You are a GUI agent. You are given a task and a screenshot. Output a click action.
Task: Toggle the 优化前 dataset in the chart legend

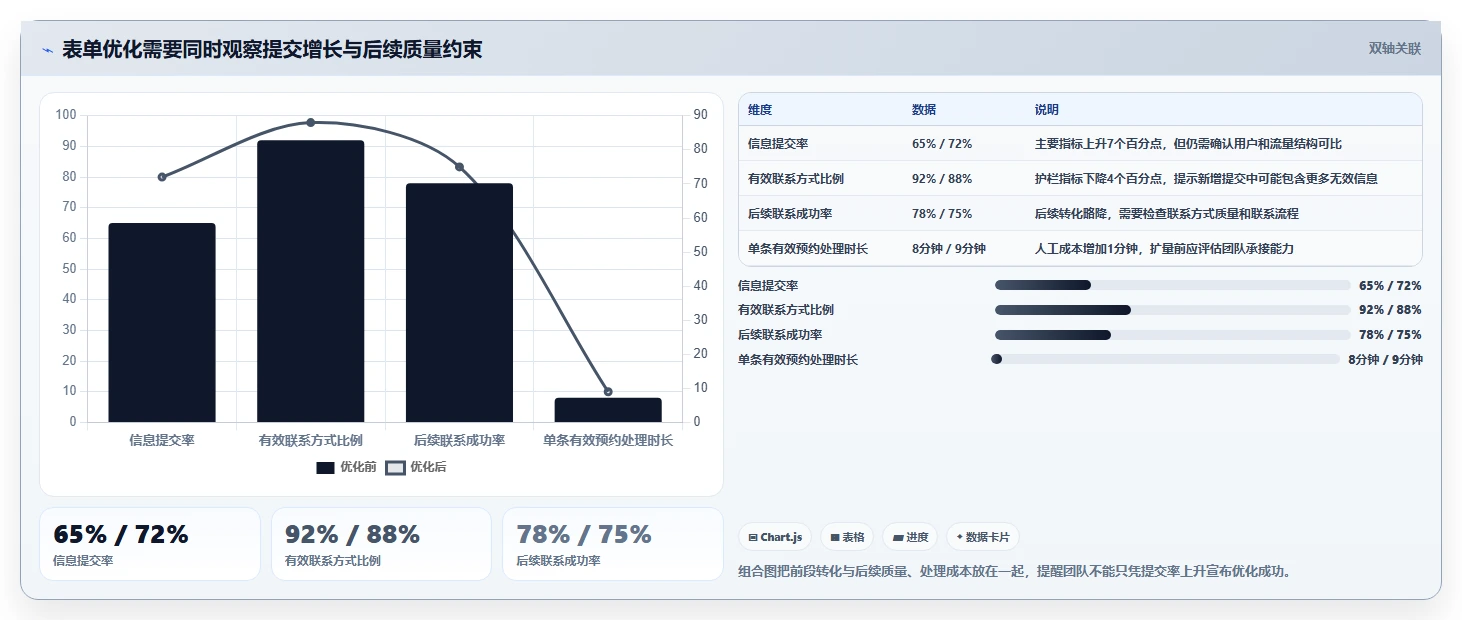346,467
